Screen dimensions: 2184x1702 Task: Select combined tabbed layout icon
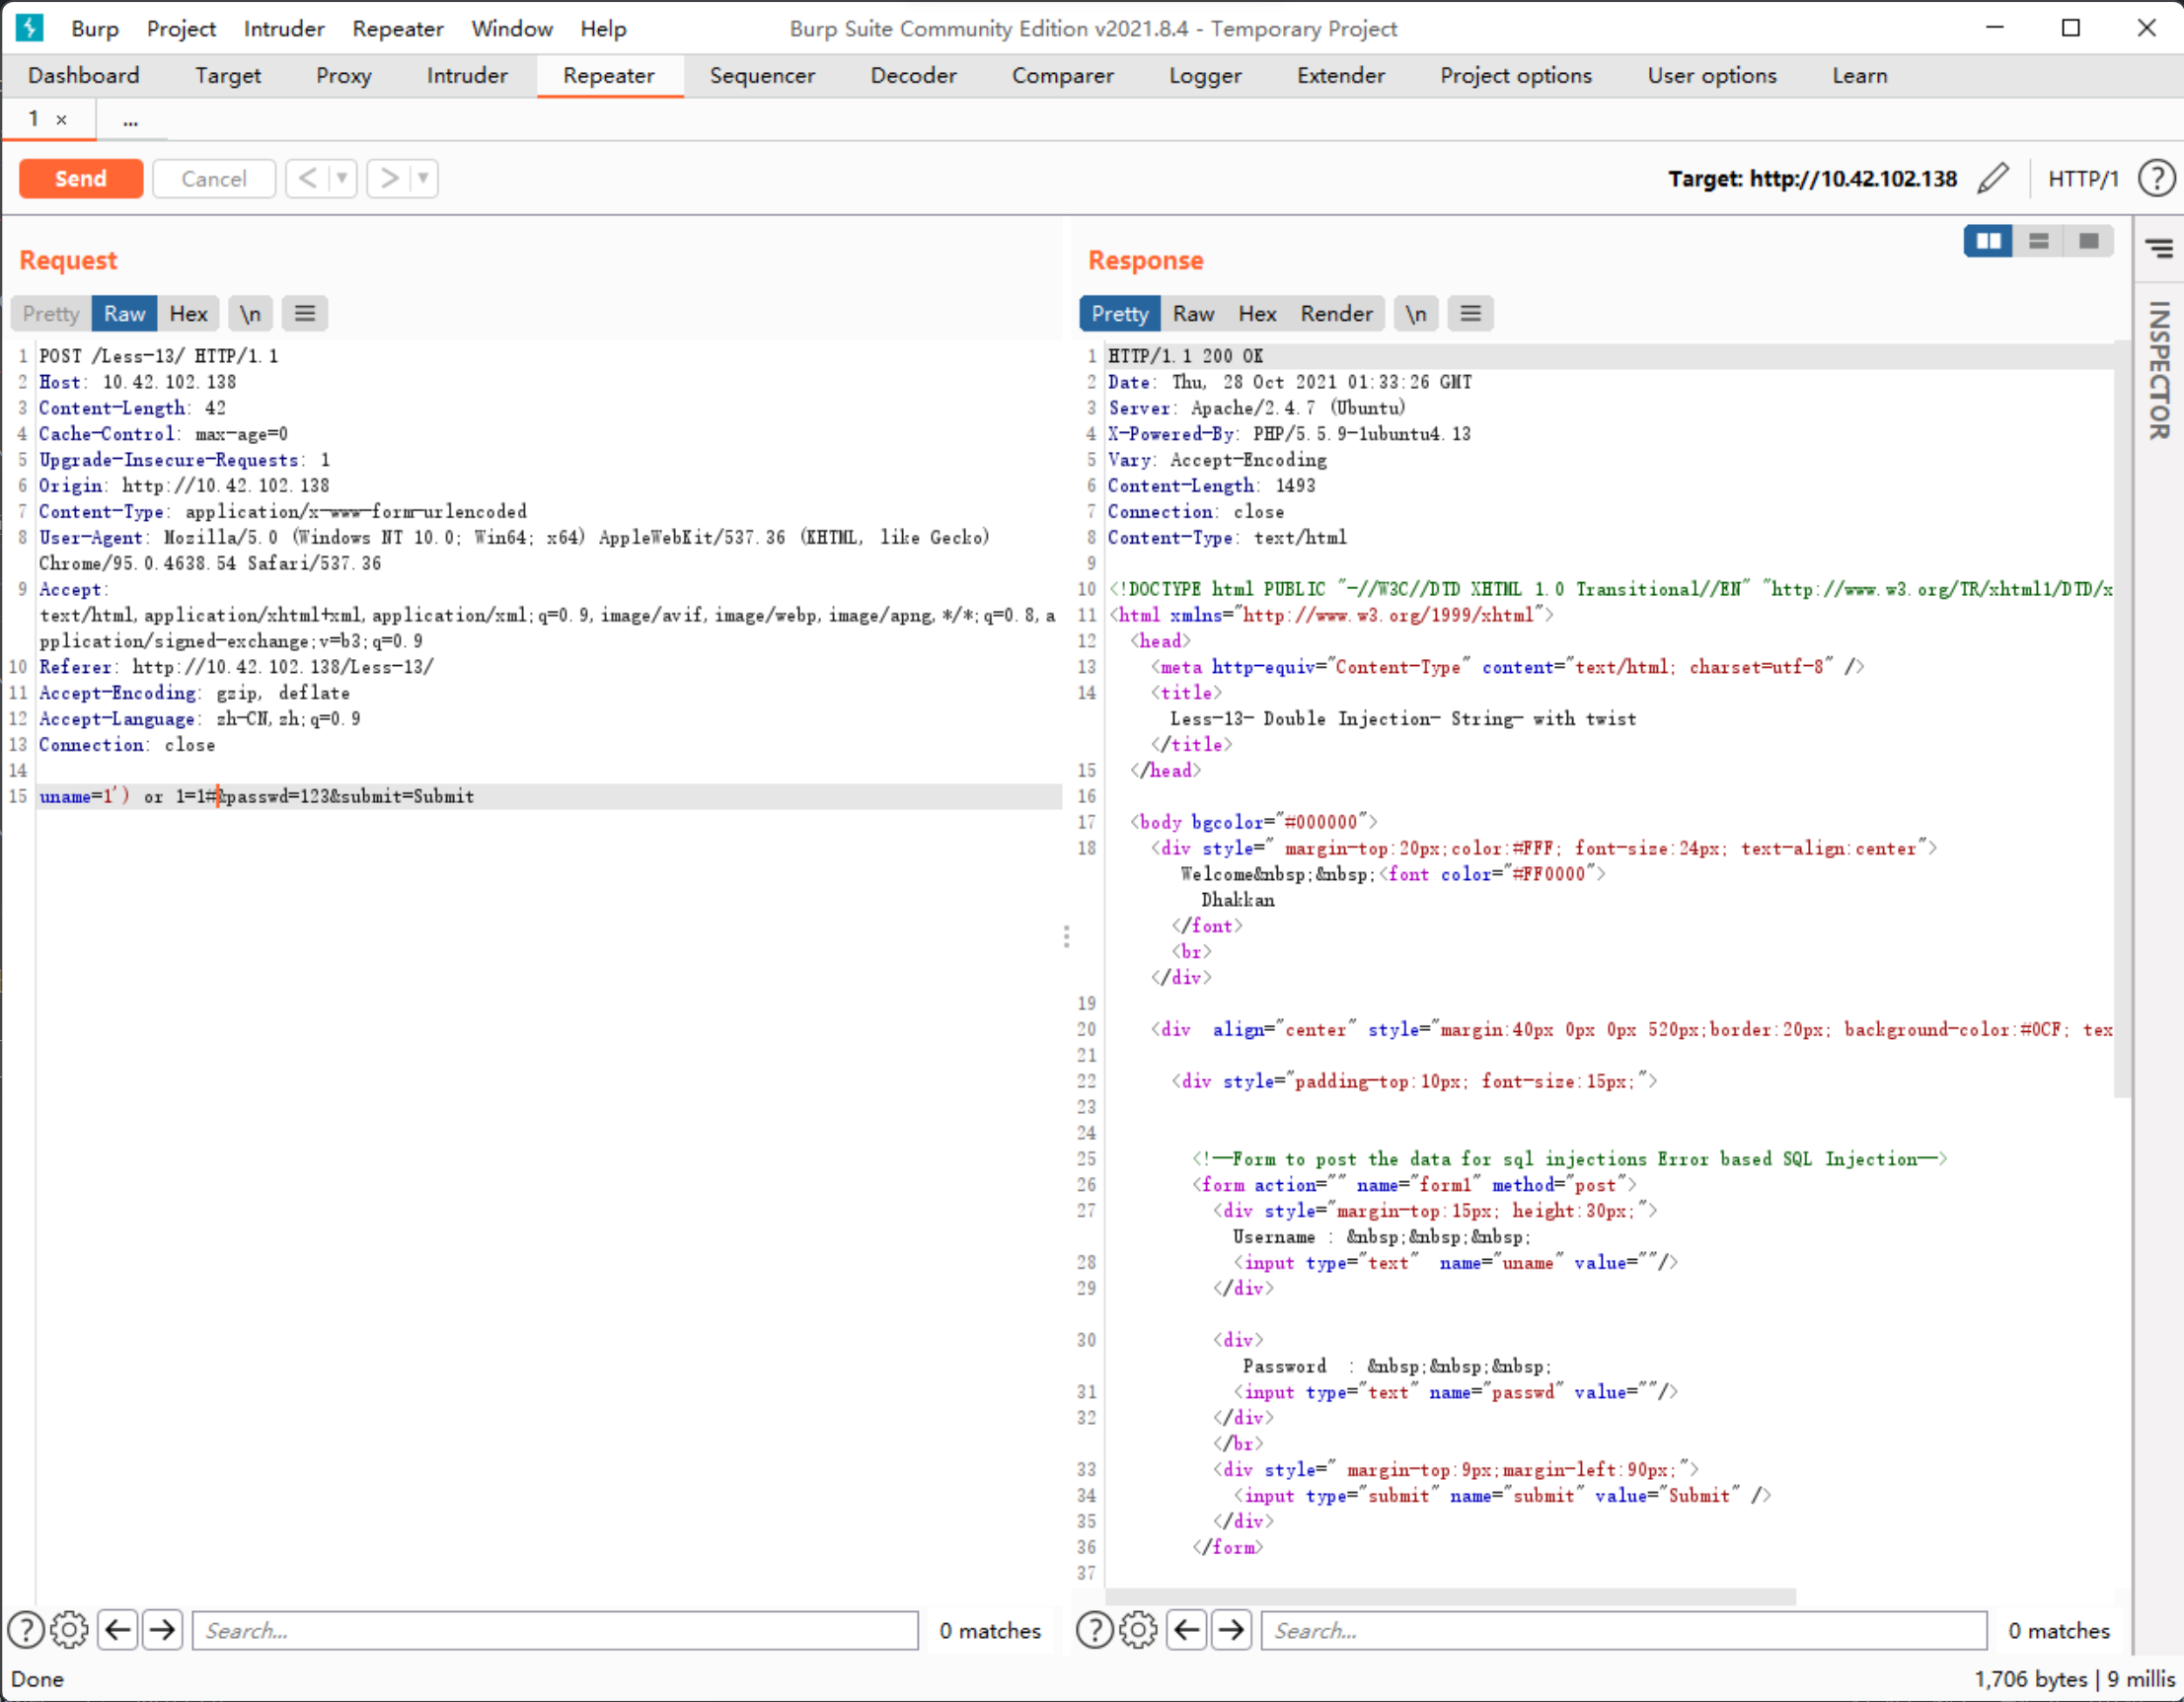pos(2088,241)
